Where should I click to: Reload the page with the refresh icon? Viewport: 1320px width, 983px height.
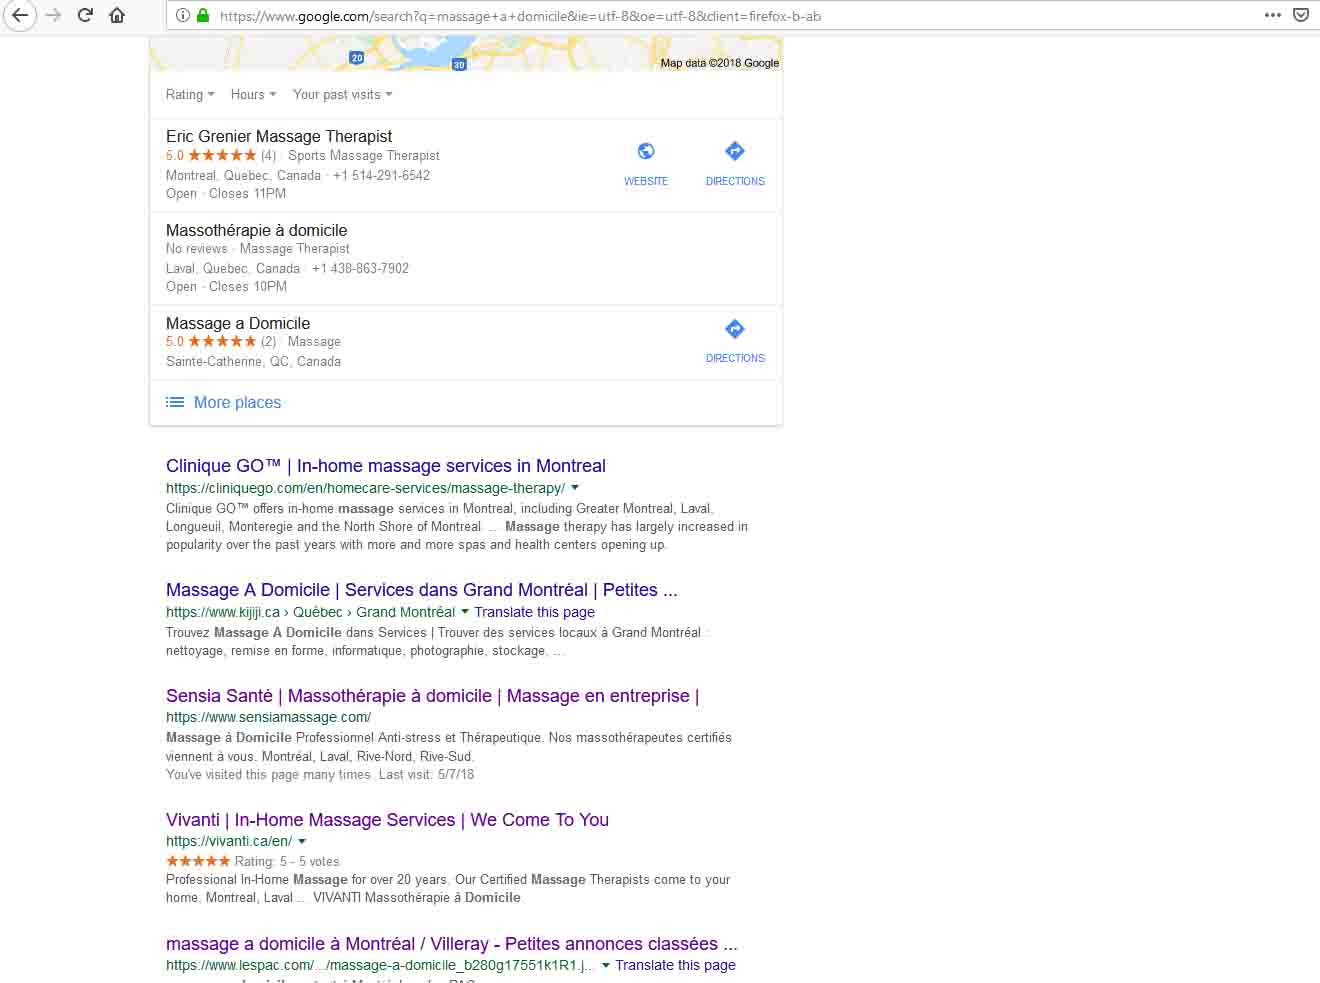click(85, 15)
